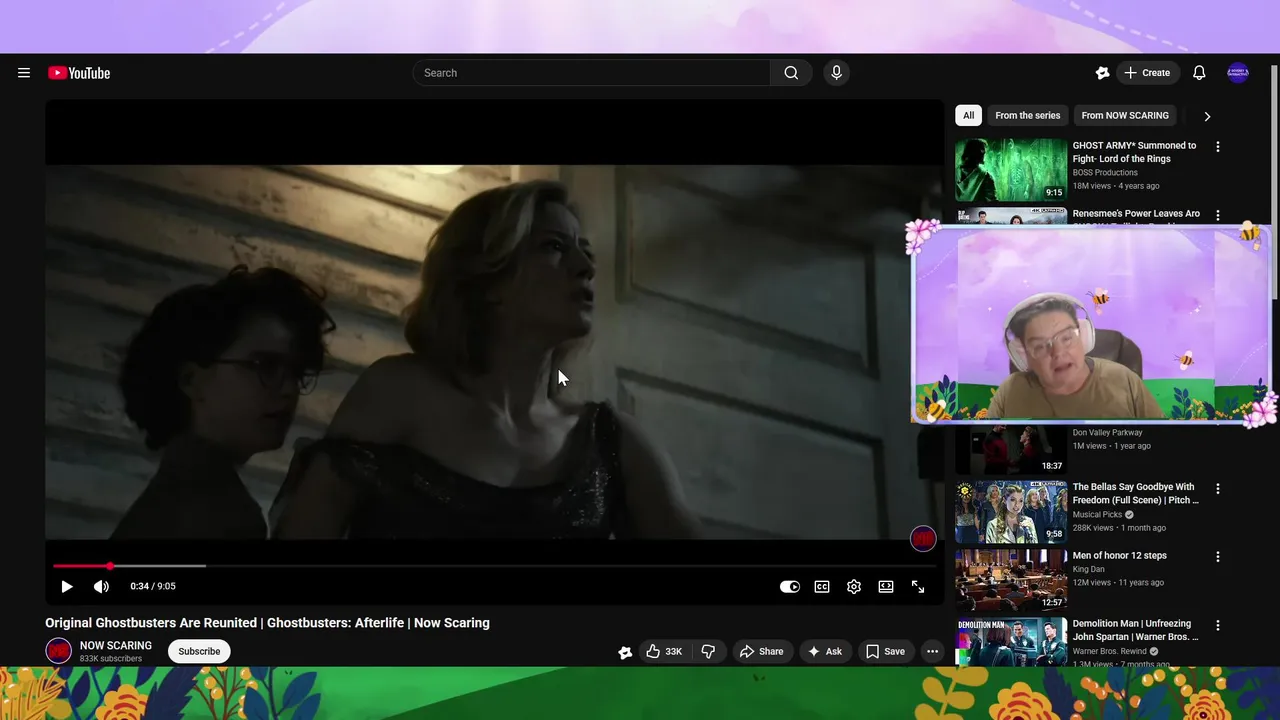
Task: Click in the Search input field
Action: pyautogui.click(x=591, y=73)
